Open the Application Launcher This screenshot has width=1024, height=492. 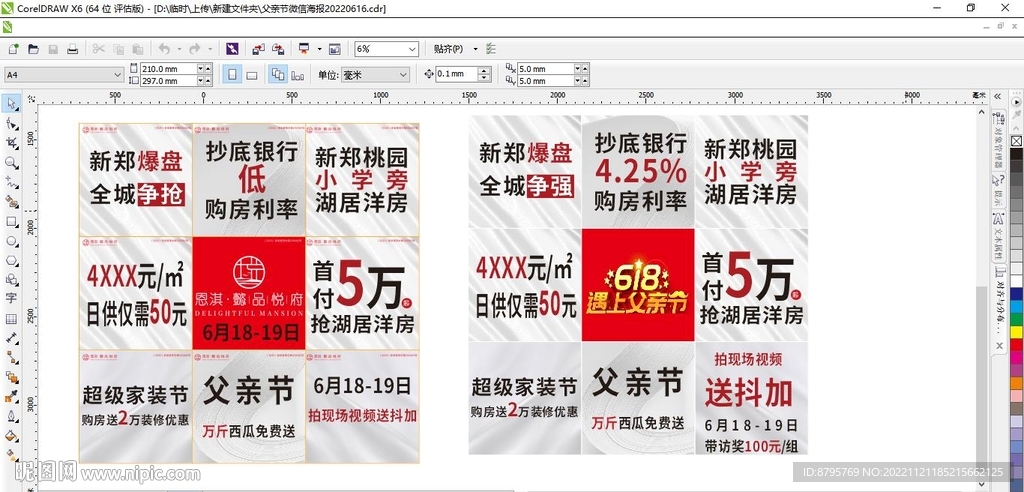coord(304,49)
